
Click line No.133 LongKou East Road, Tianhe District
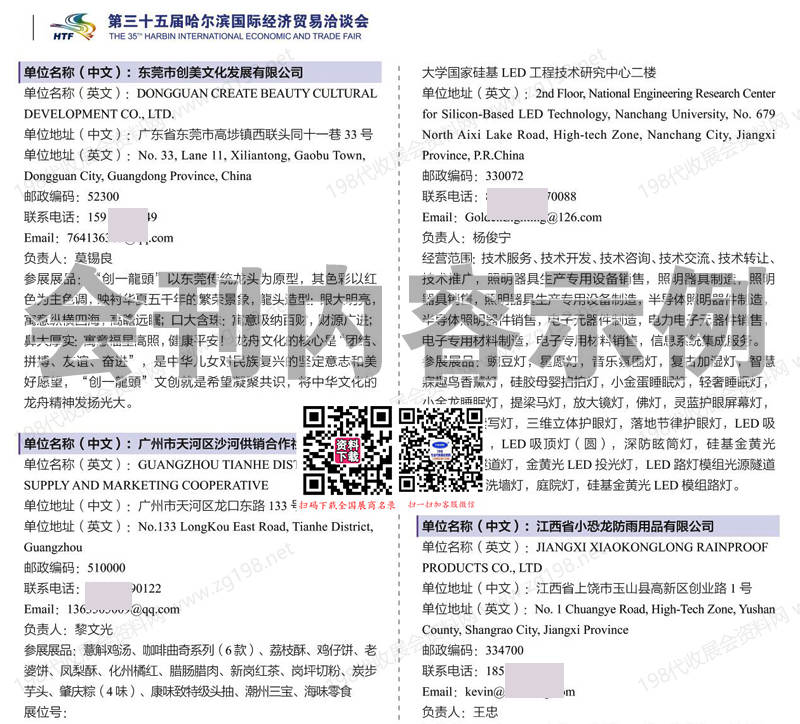point(256,527)
